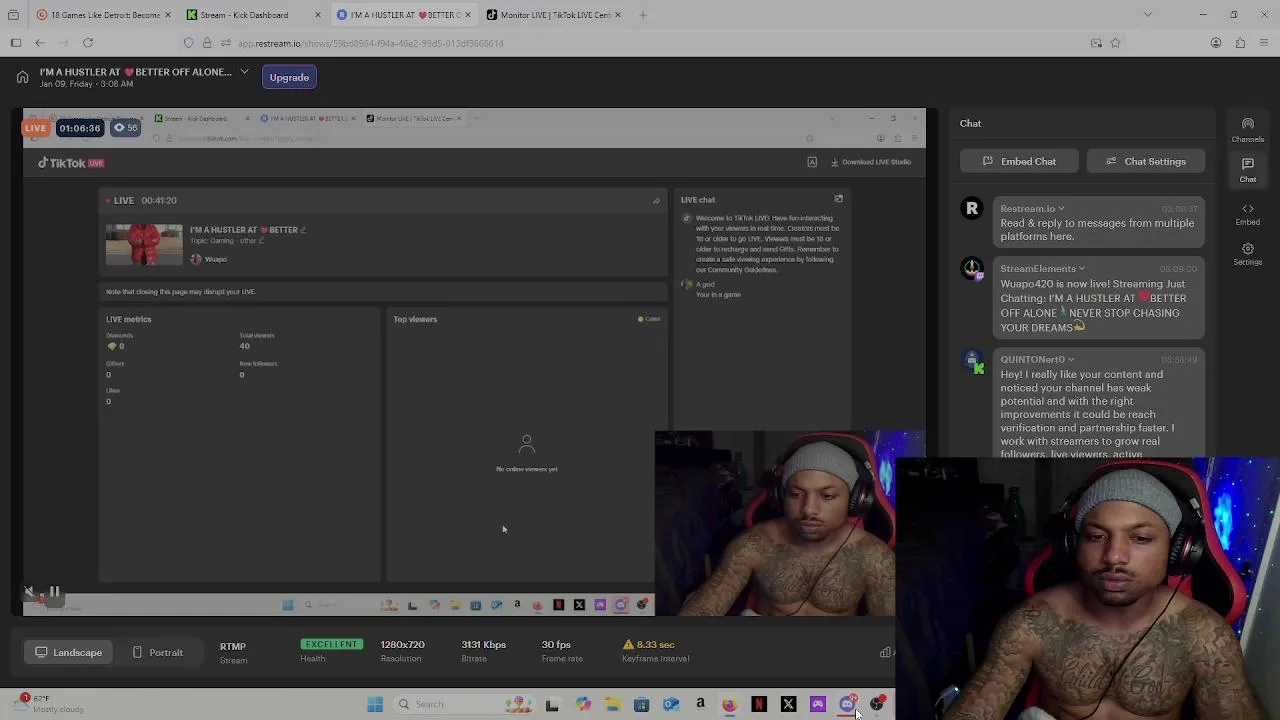Viewport: 1280px width, 720px height.
Task: Click Download LIVE Studio in TikTok preview
Action: (x=870, y=162)
